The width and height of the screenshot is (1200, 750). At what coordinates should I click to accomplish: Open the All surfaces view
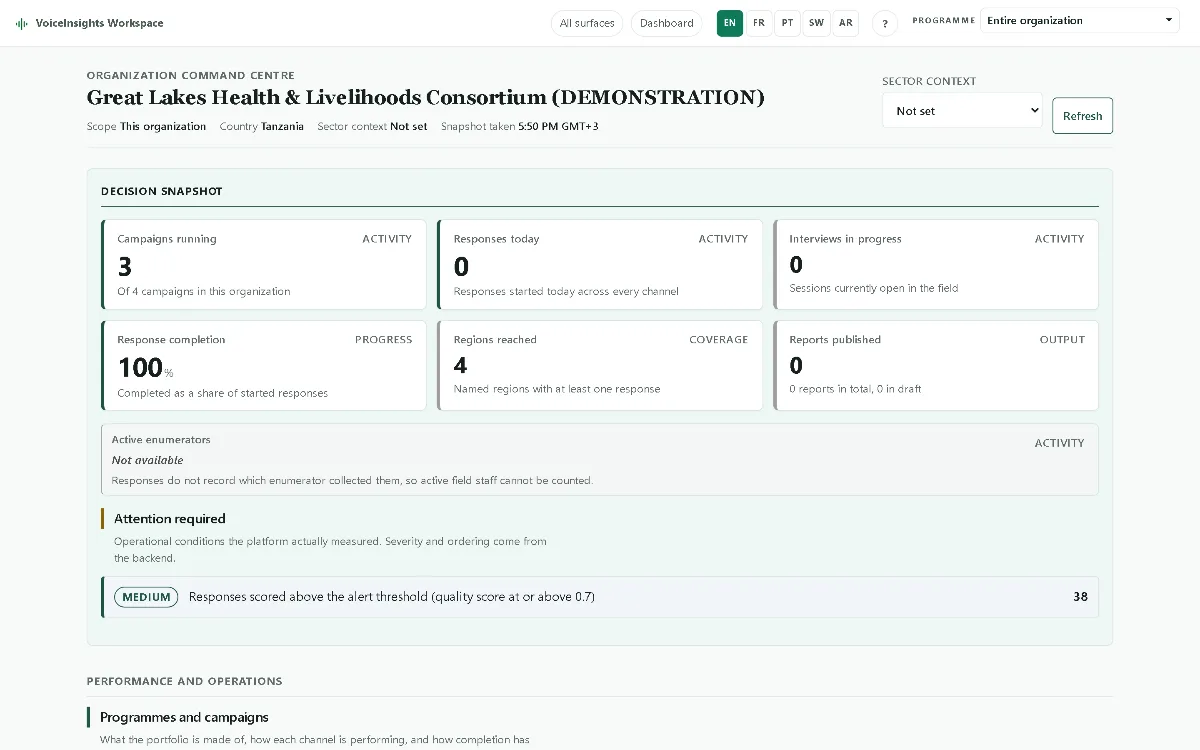[587, 23]
